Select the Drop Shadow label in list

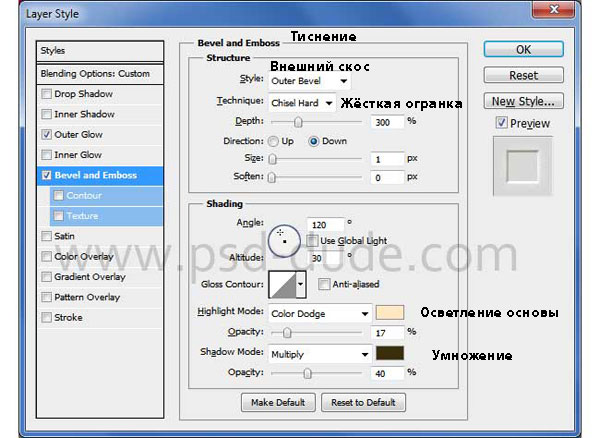tap(83, 94)
